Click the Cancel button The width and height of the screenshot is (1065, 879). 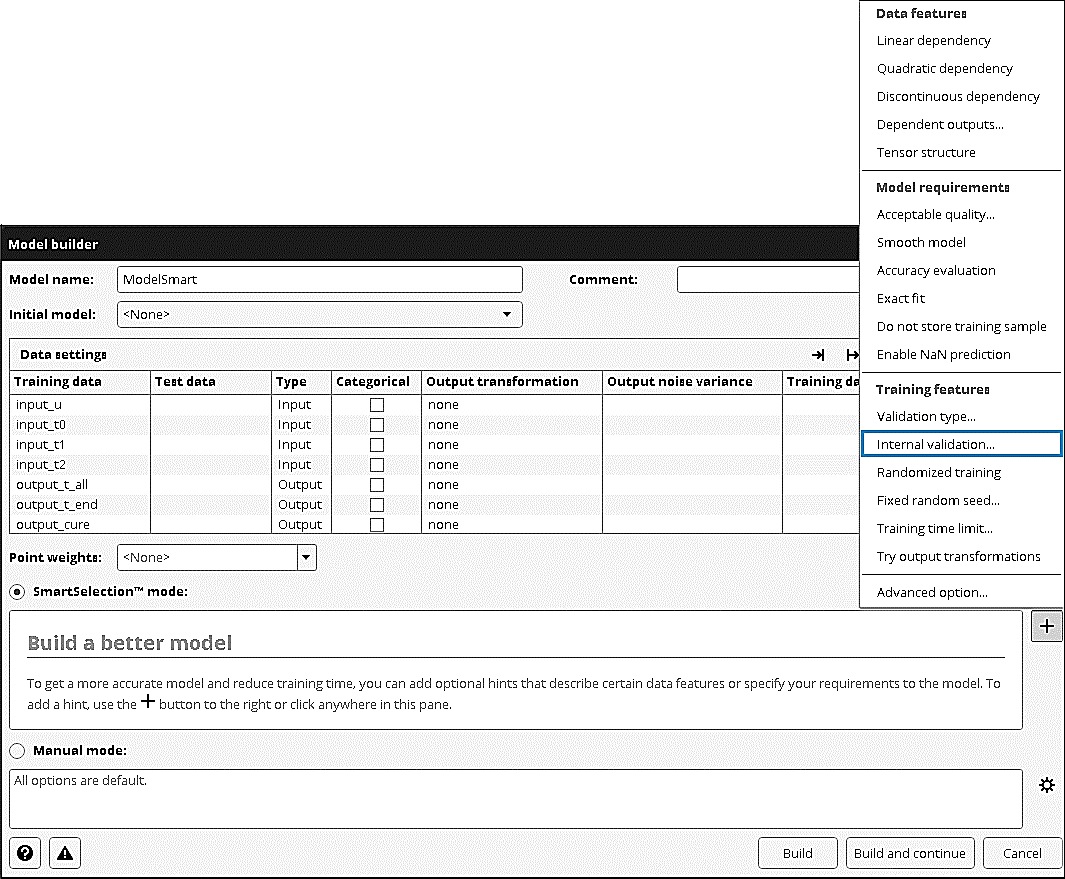pos(1022,853)
